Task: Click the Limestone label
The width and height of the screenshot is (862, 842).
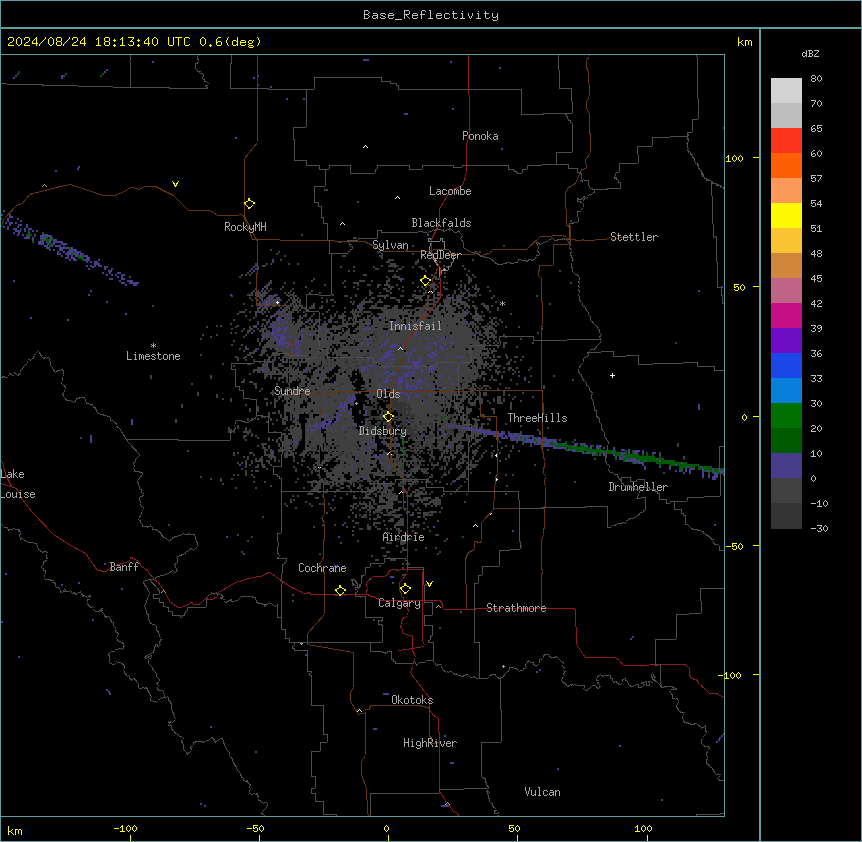Action: pyautogui.click(x=153, y=356)
